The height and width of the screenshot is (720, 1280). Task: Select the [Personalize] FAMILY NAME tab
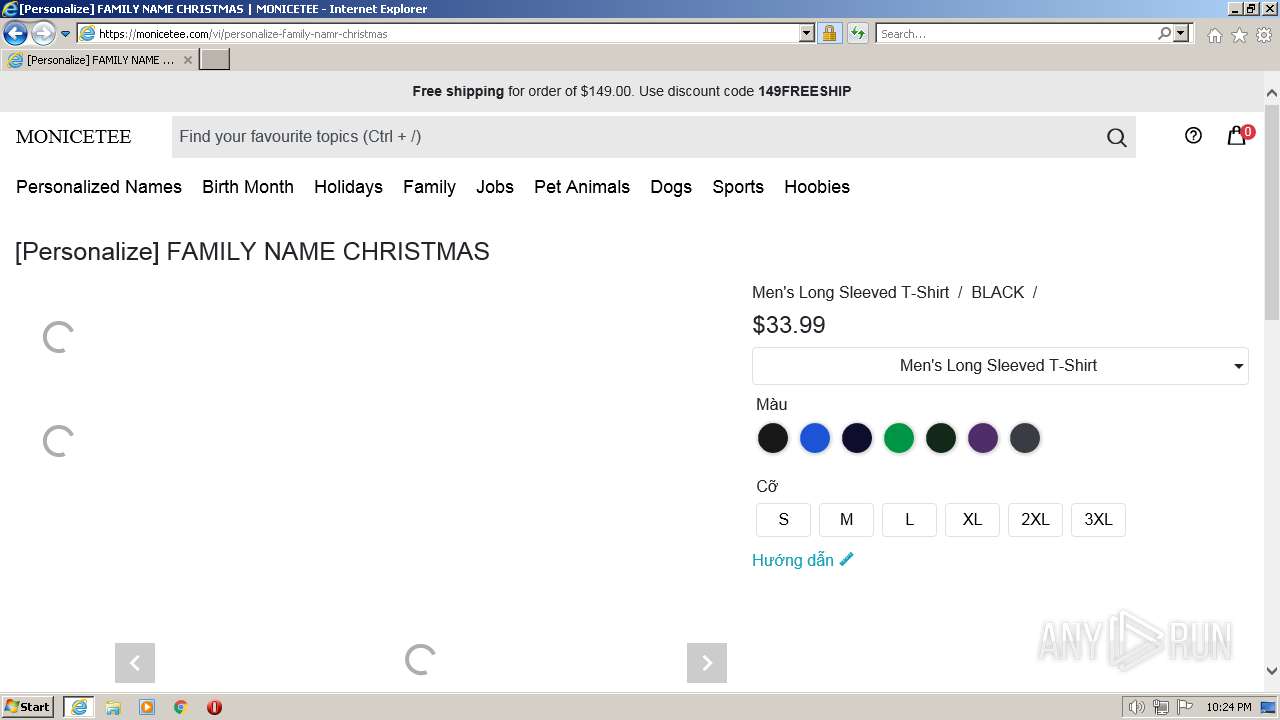100,60
